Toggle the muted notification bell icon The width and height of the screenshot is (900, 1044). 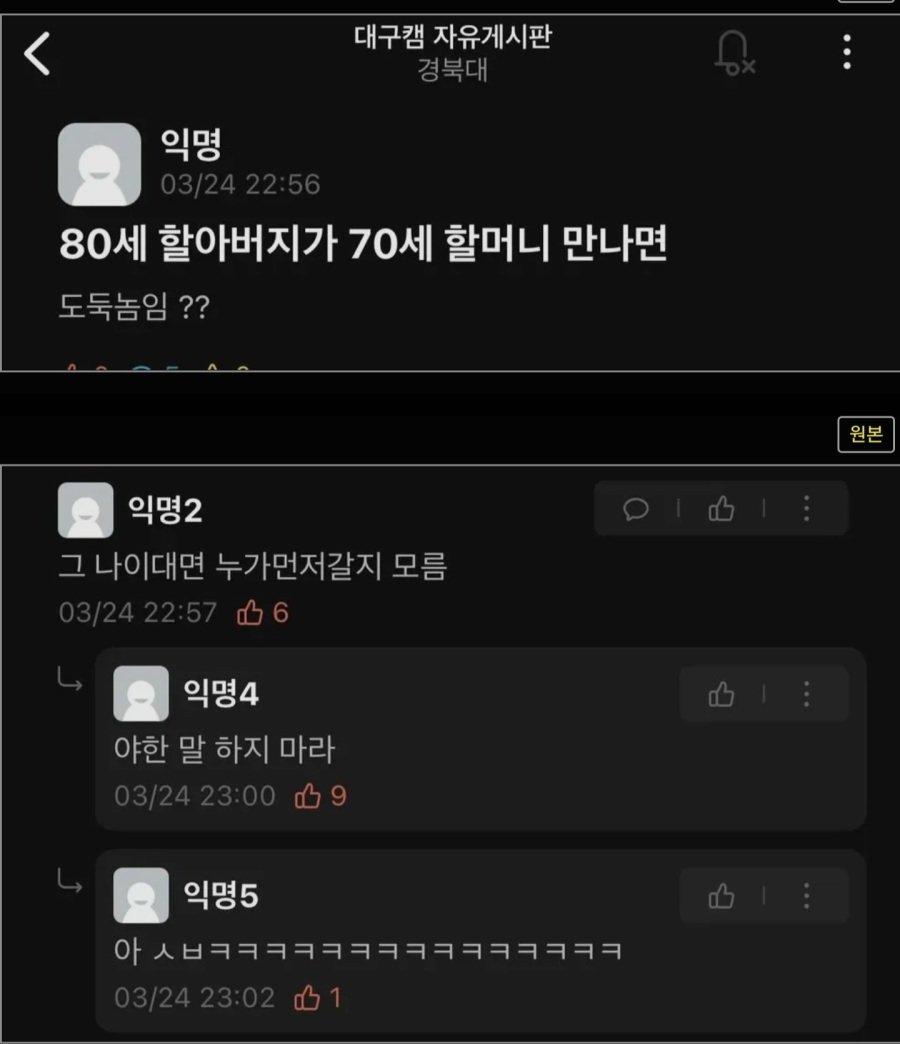pos(735,53)
